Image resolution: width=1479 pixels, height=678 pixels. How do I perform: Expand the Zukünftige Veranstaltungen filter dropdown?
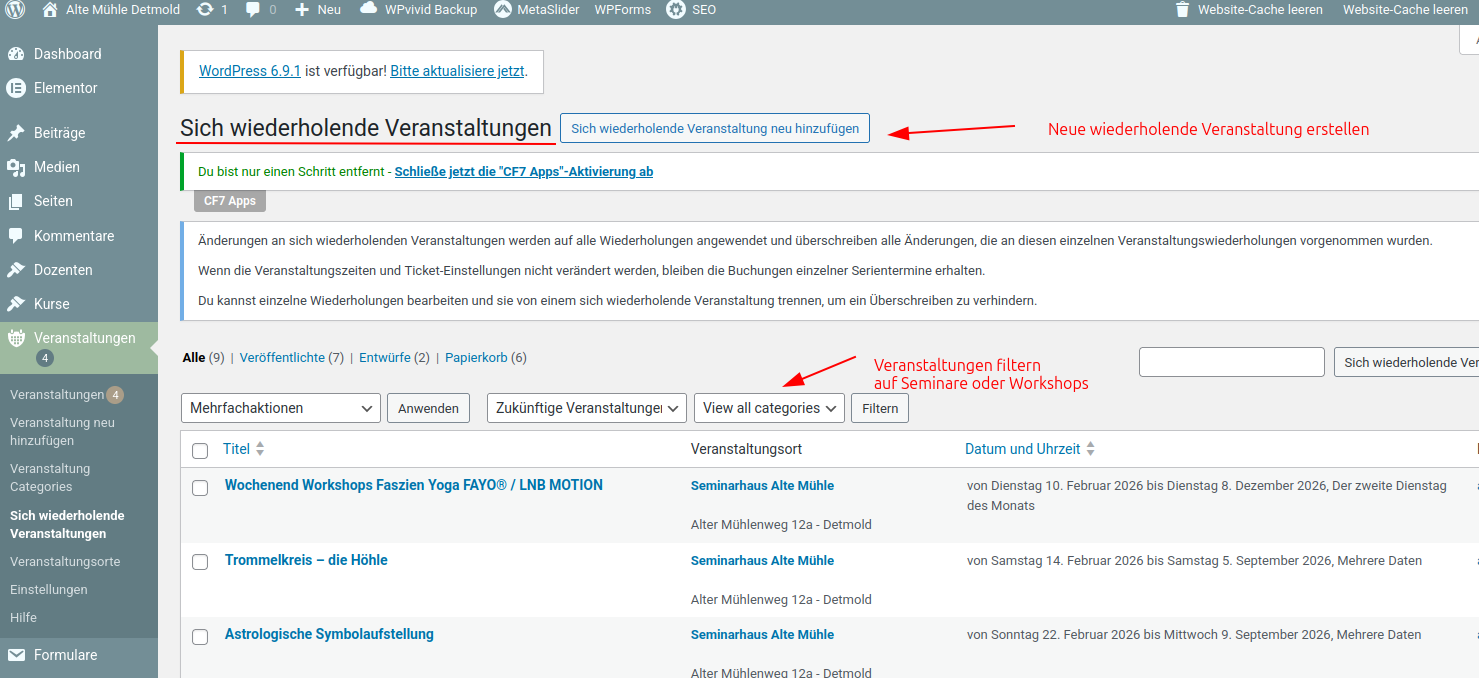(x=586, y=408)
